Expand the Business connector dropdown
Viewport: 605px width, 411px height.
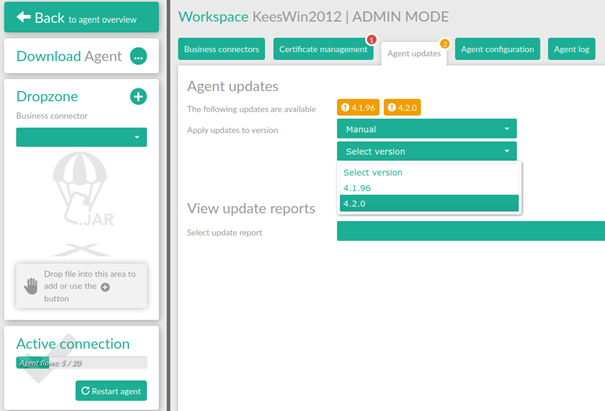click(81, 138)
